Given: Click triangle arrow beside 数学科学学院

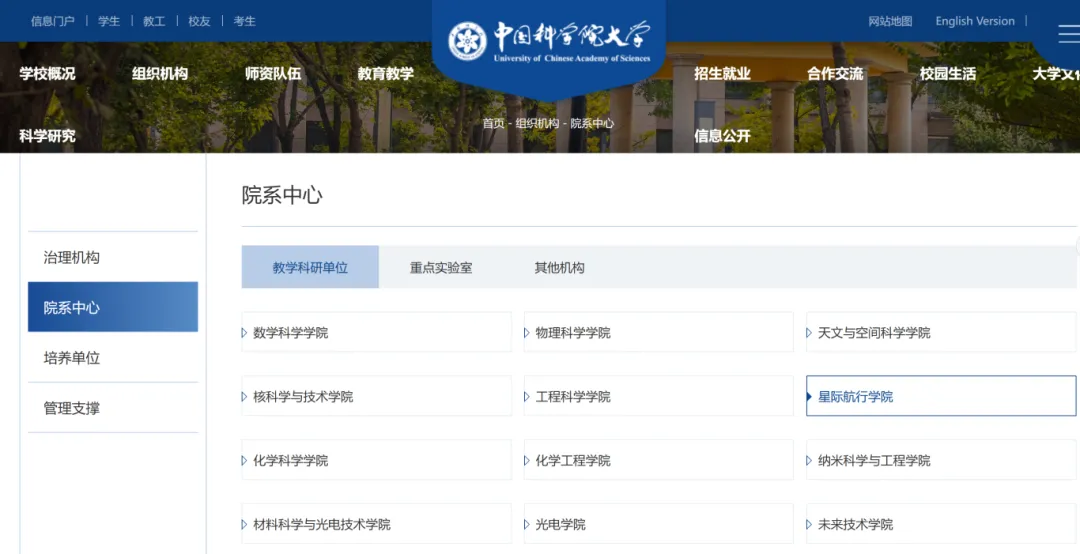Looking at the screenshot, I should 244,333.
